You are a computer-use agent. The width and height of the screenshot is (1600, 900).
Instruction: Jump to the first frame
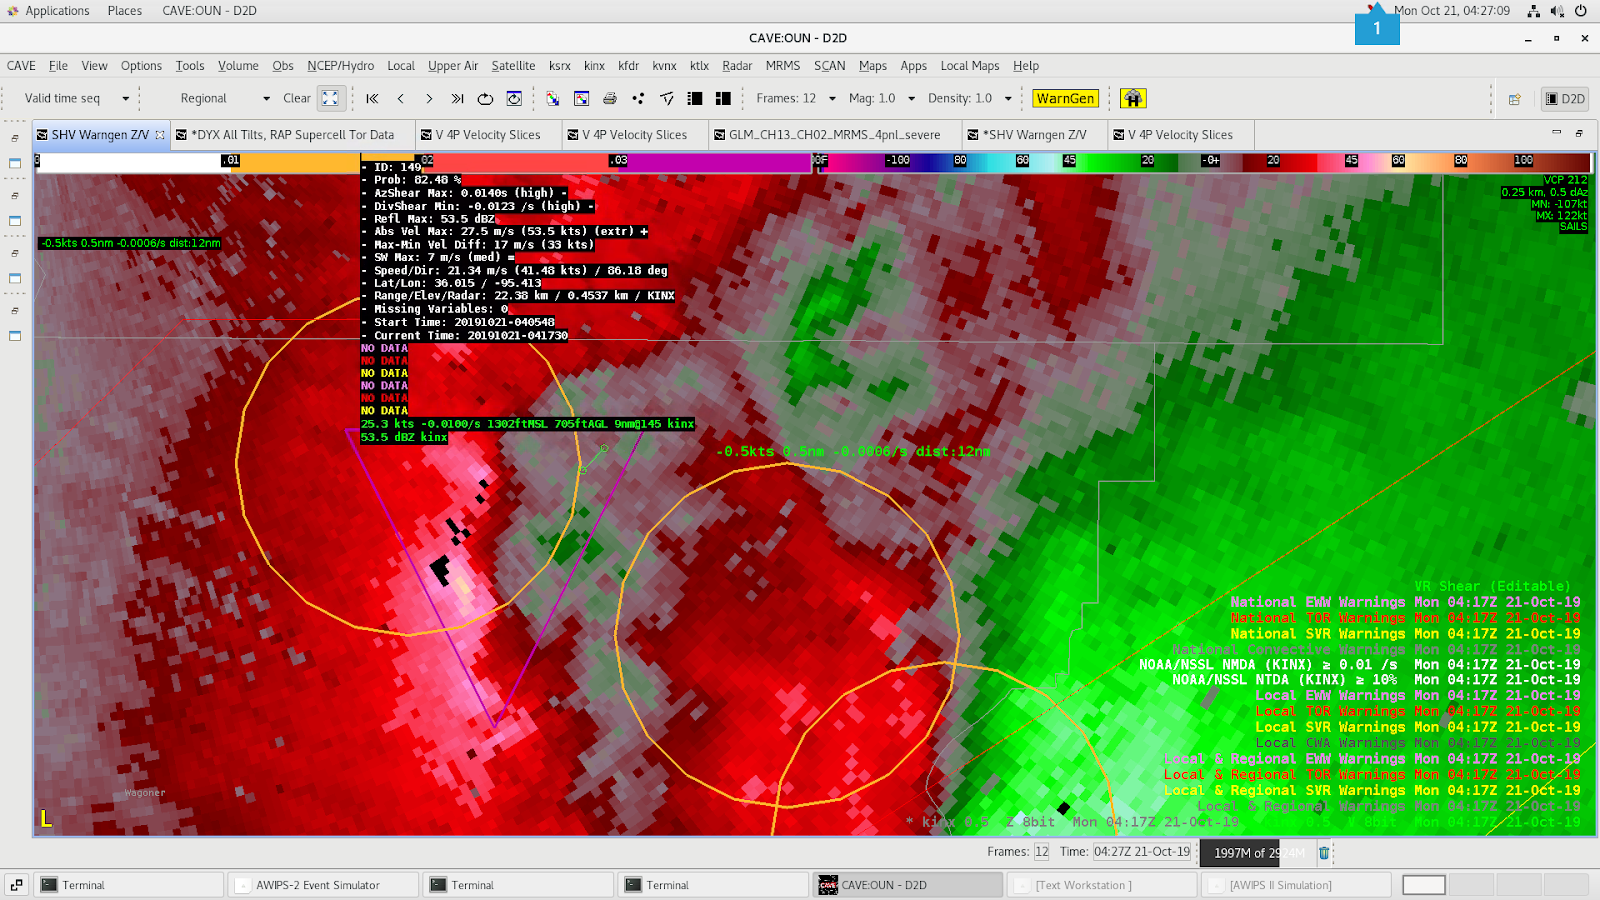pyautogui.click(x=372, y=98)
